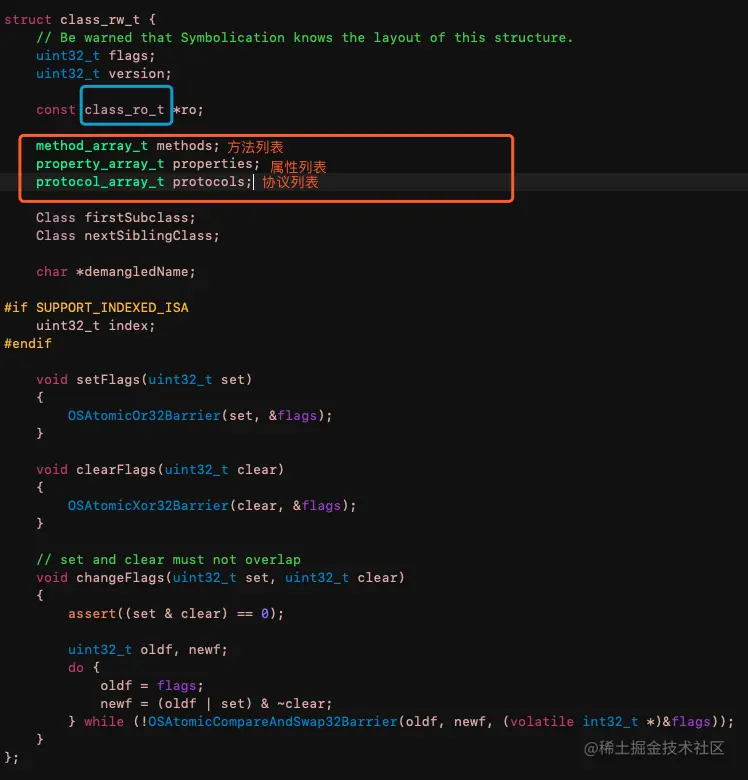Click the "while" keyword
Viewport: 748px width, 780px height.
(x=104, y=721)
